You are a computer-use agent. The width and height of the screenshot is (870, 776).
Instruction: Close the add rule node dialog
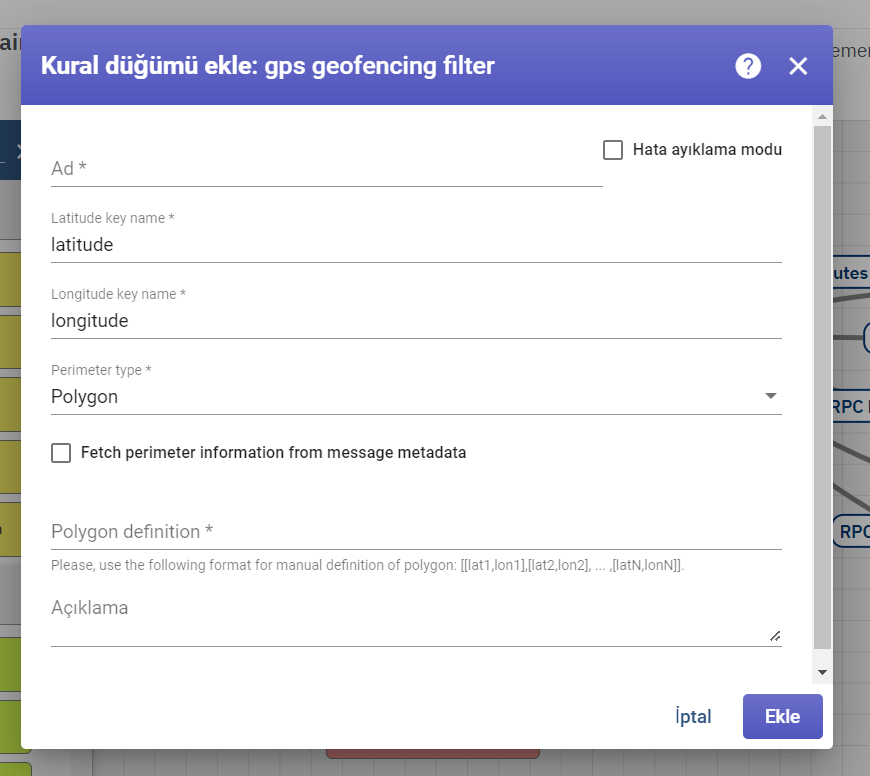coord(798,66)
